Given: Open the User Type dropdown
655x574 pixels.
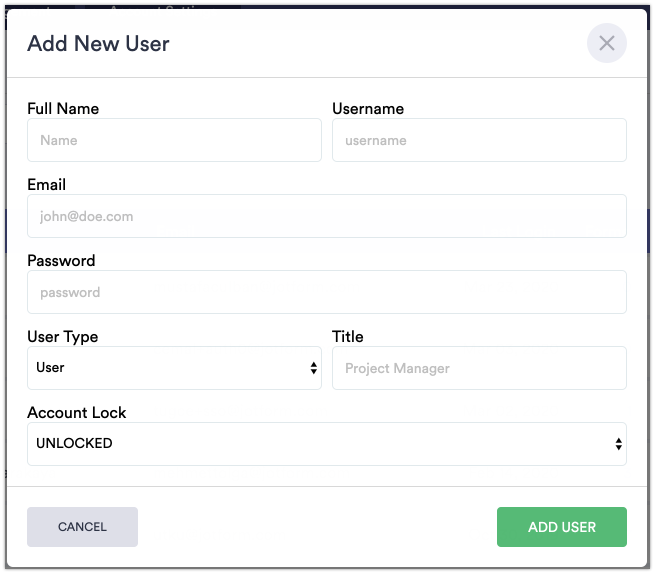Looking at the screenshot, I should [174, 368].
